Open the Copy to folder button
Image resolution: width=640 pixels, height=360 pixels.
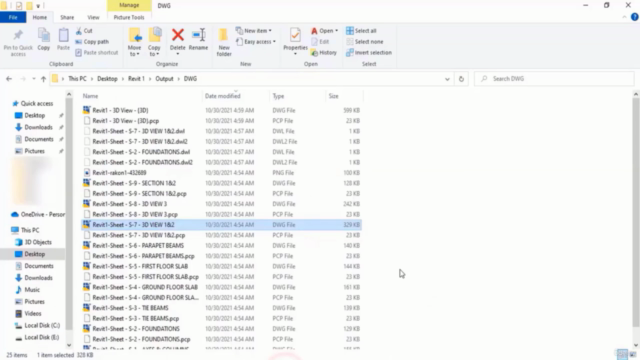click(154, 42)
